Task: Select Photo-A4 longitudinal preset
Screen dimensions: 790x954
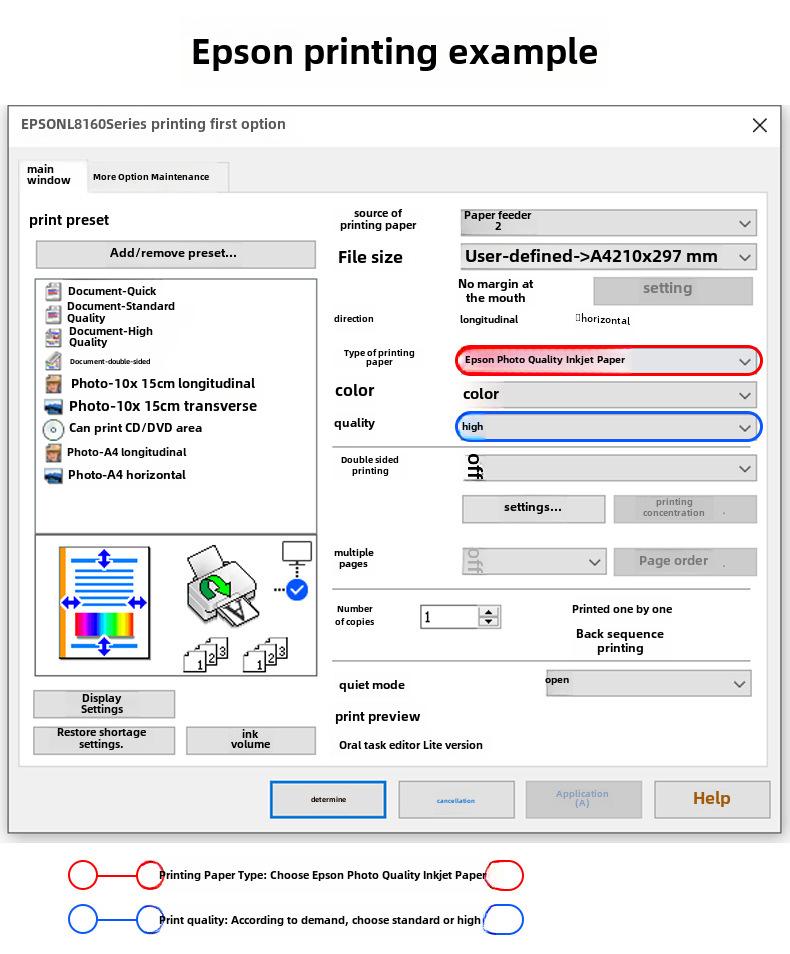Action: click(x=127, y=452)
